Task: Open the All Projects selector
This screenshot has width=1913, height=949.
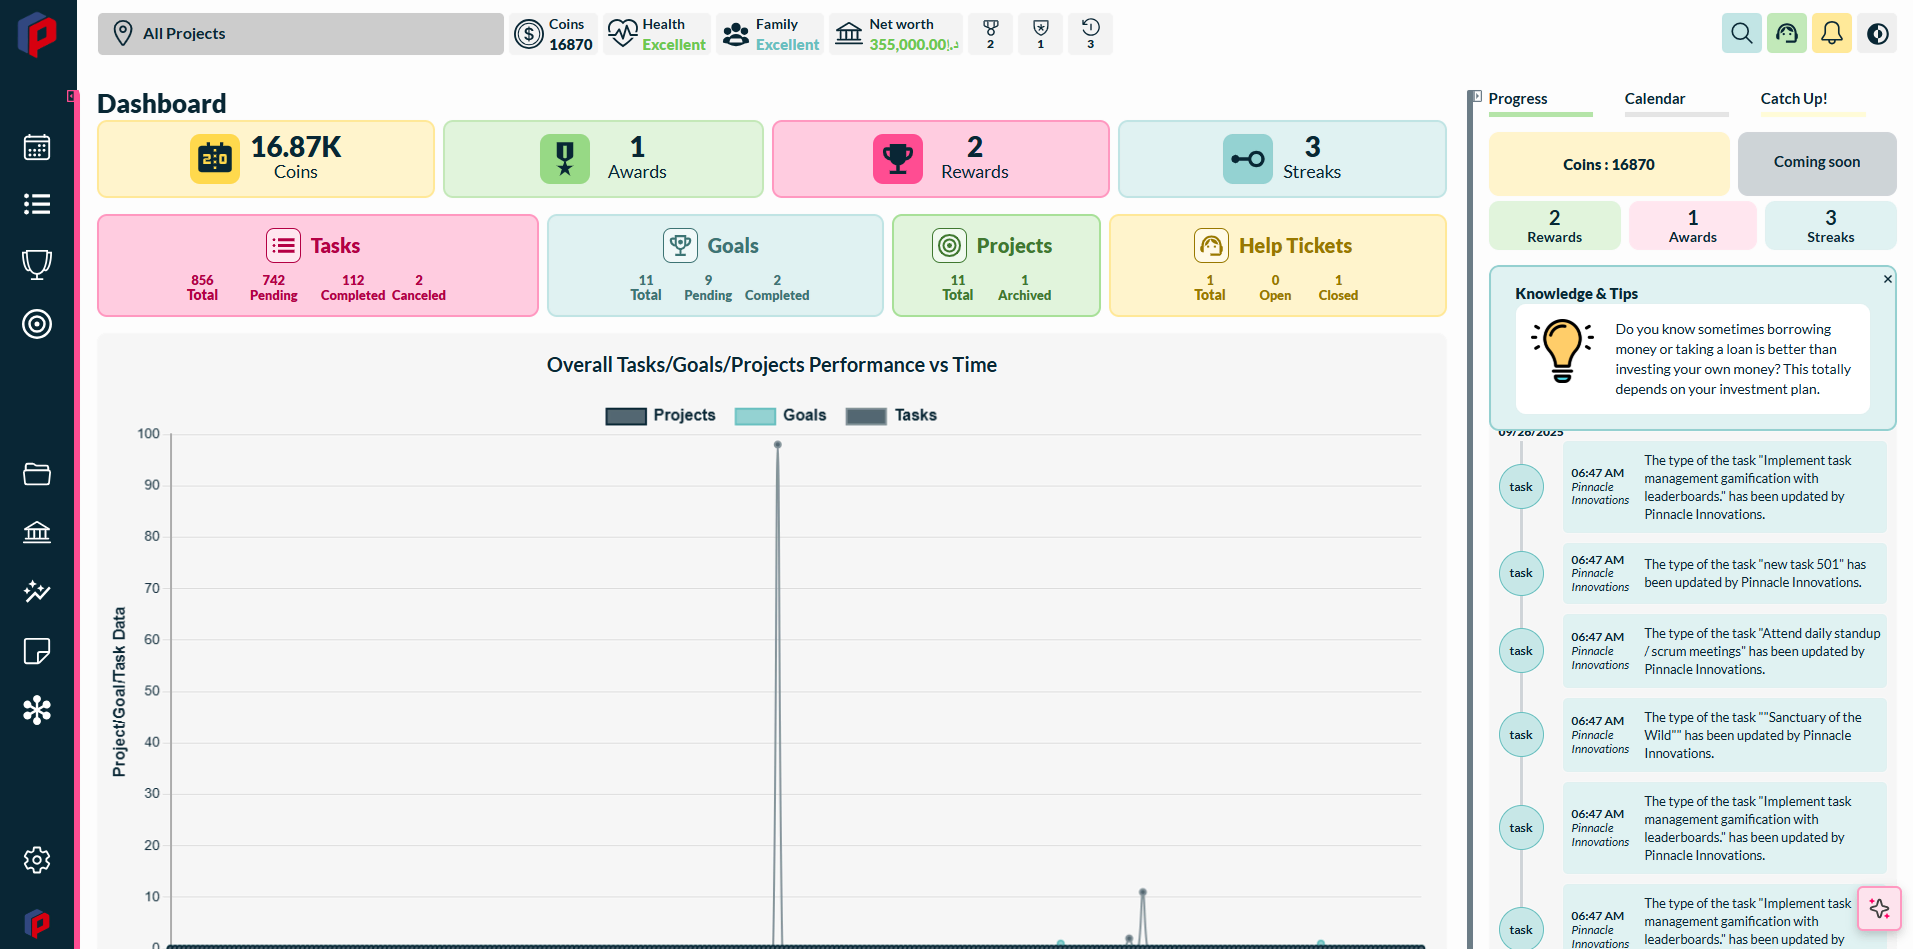Action: pyautogui.click(x=301, y=34)
